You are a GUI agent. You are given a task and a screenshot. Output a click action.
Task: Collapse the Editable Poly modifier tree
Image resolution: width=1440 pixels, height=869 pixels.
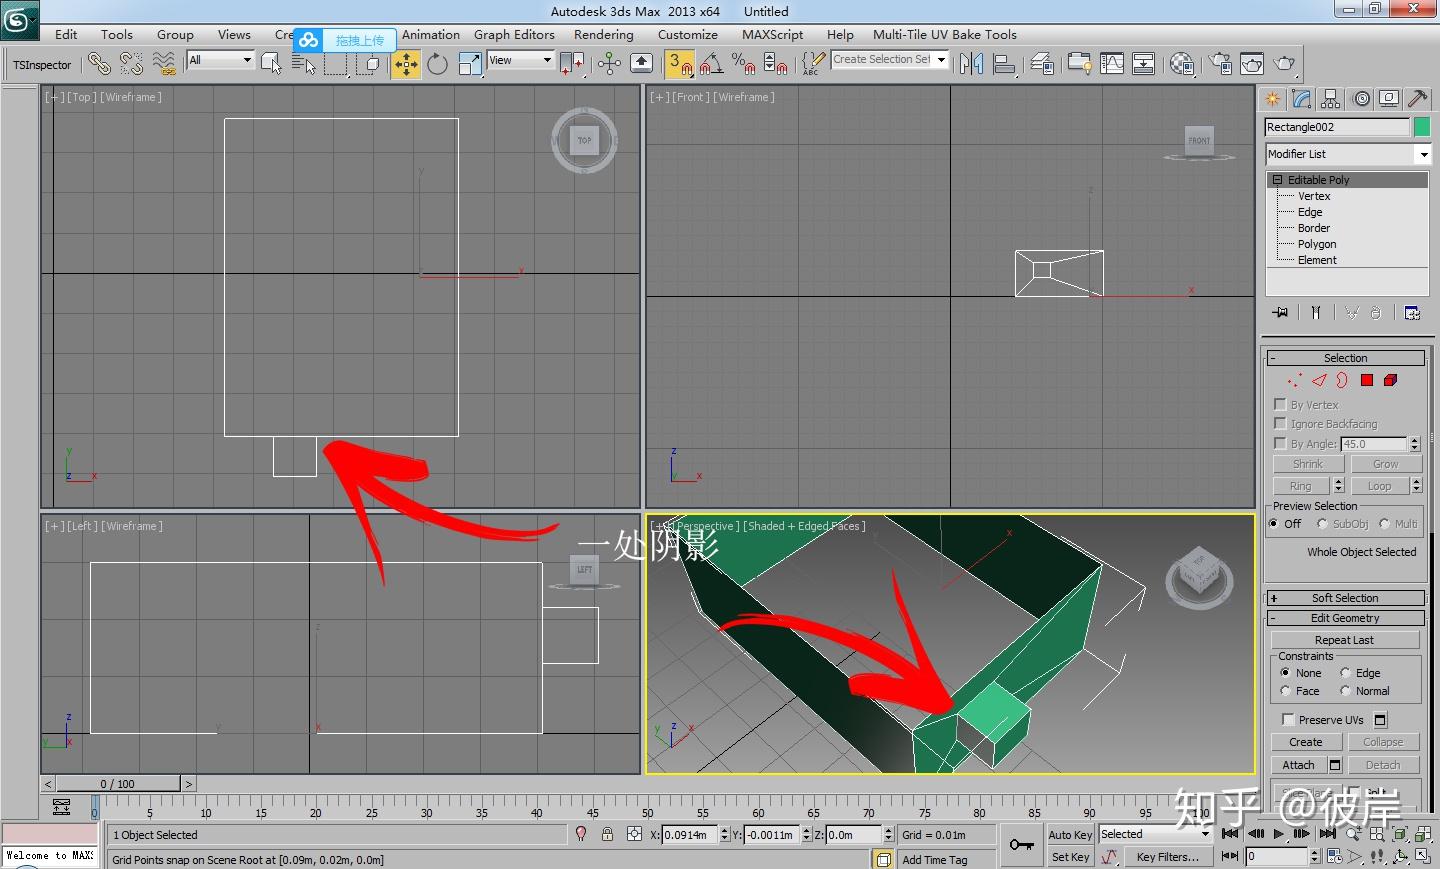[1277, 180]
